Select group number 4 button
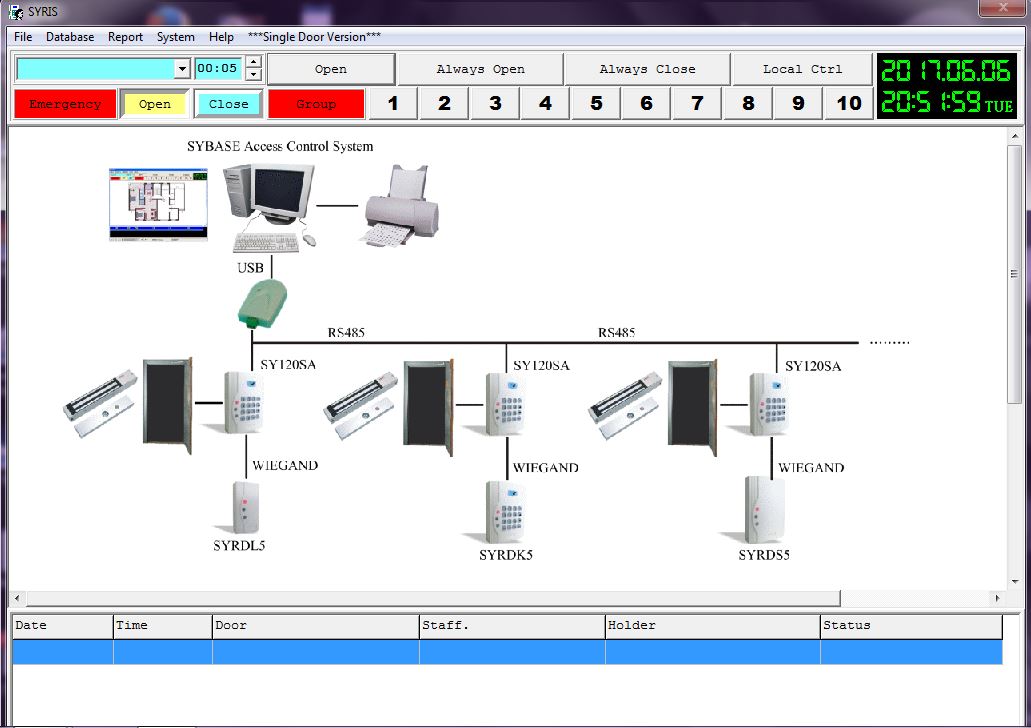1031x728 pixels. point(545,103)
